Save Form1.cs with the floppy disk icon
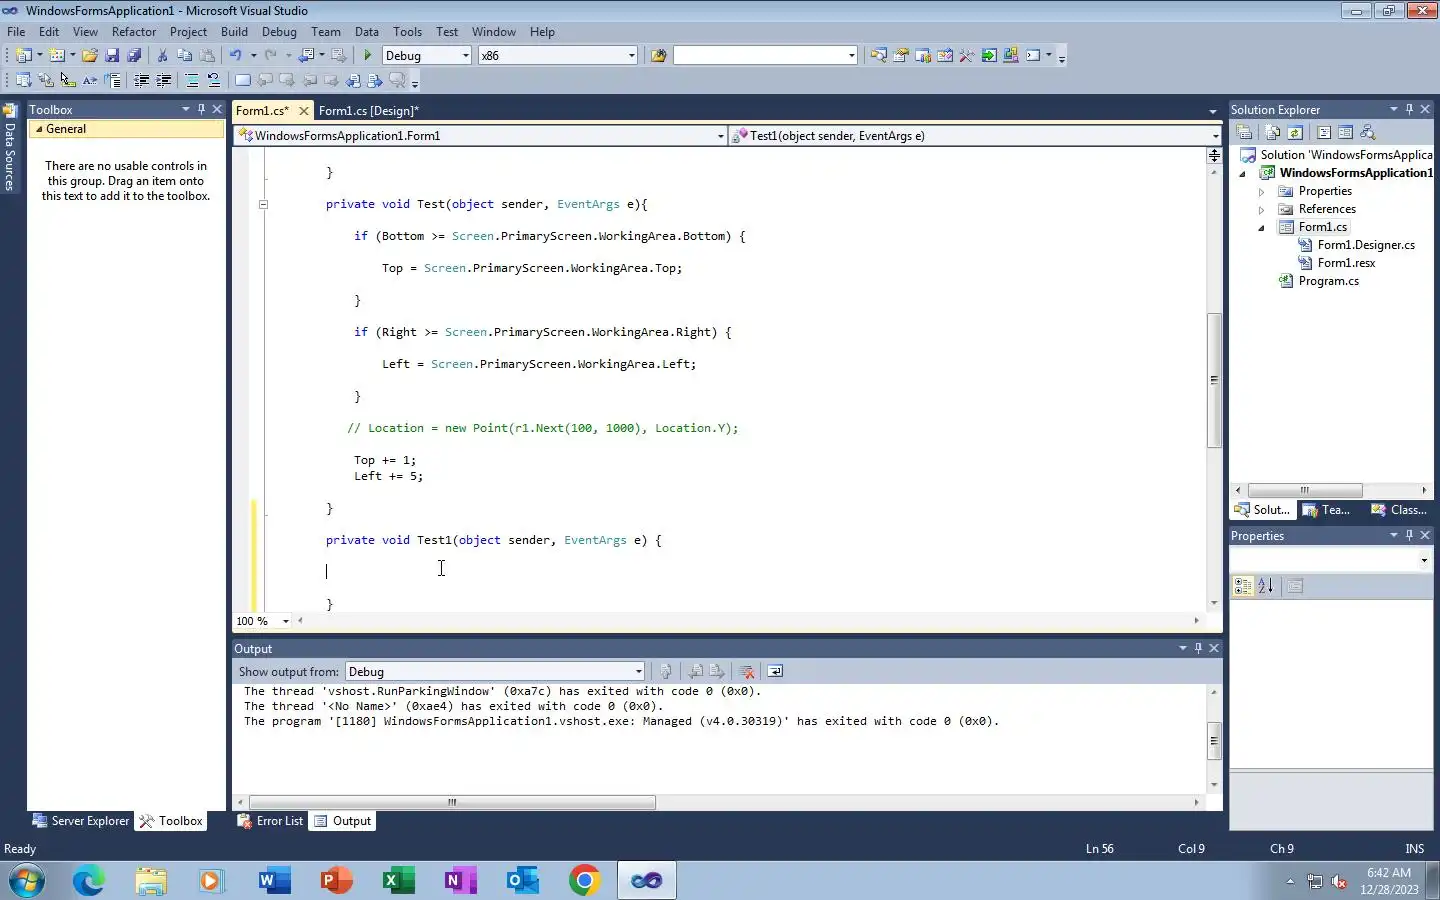The width and height of the screenshot is (1440, 900). pos(112,55)
